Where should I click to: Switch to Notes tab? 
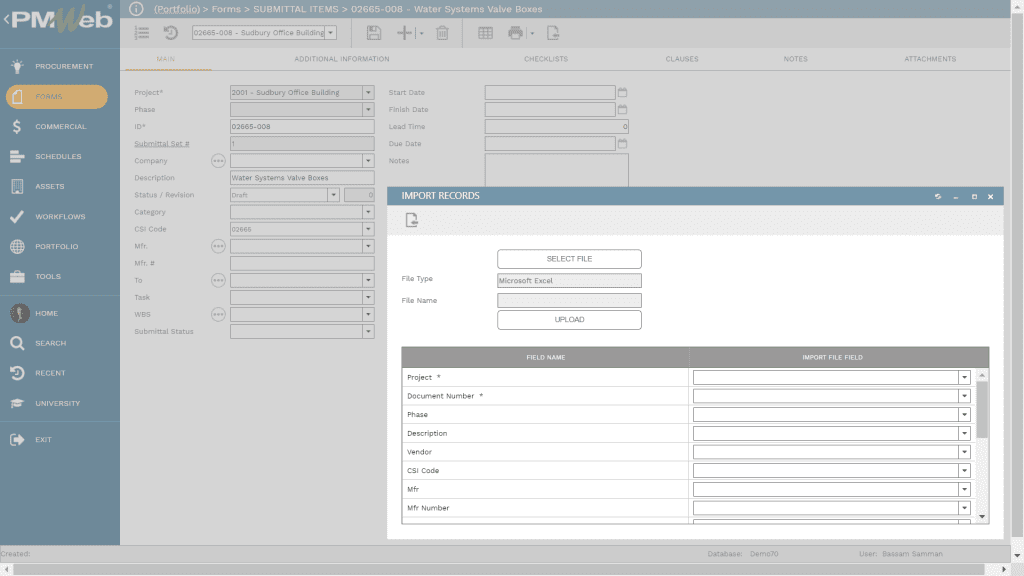(x=795, y=59)
